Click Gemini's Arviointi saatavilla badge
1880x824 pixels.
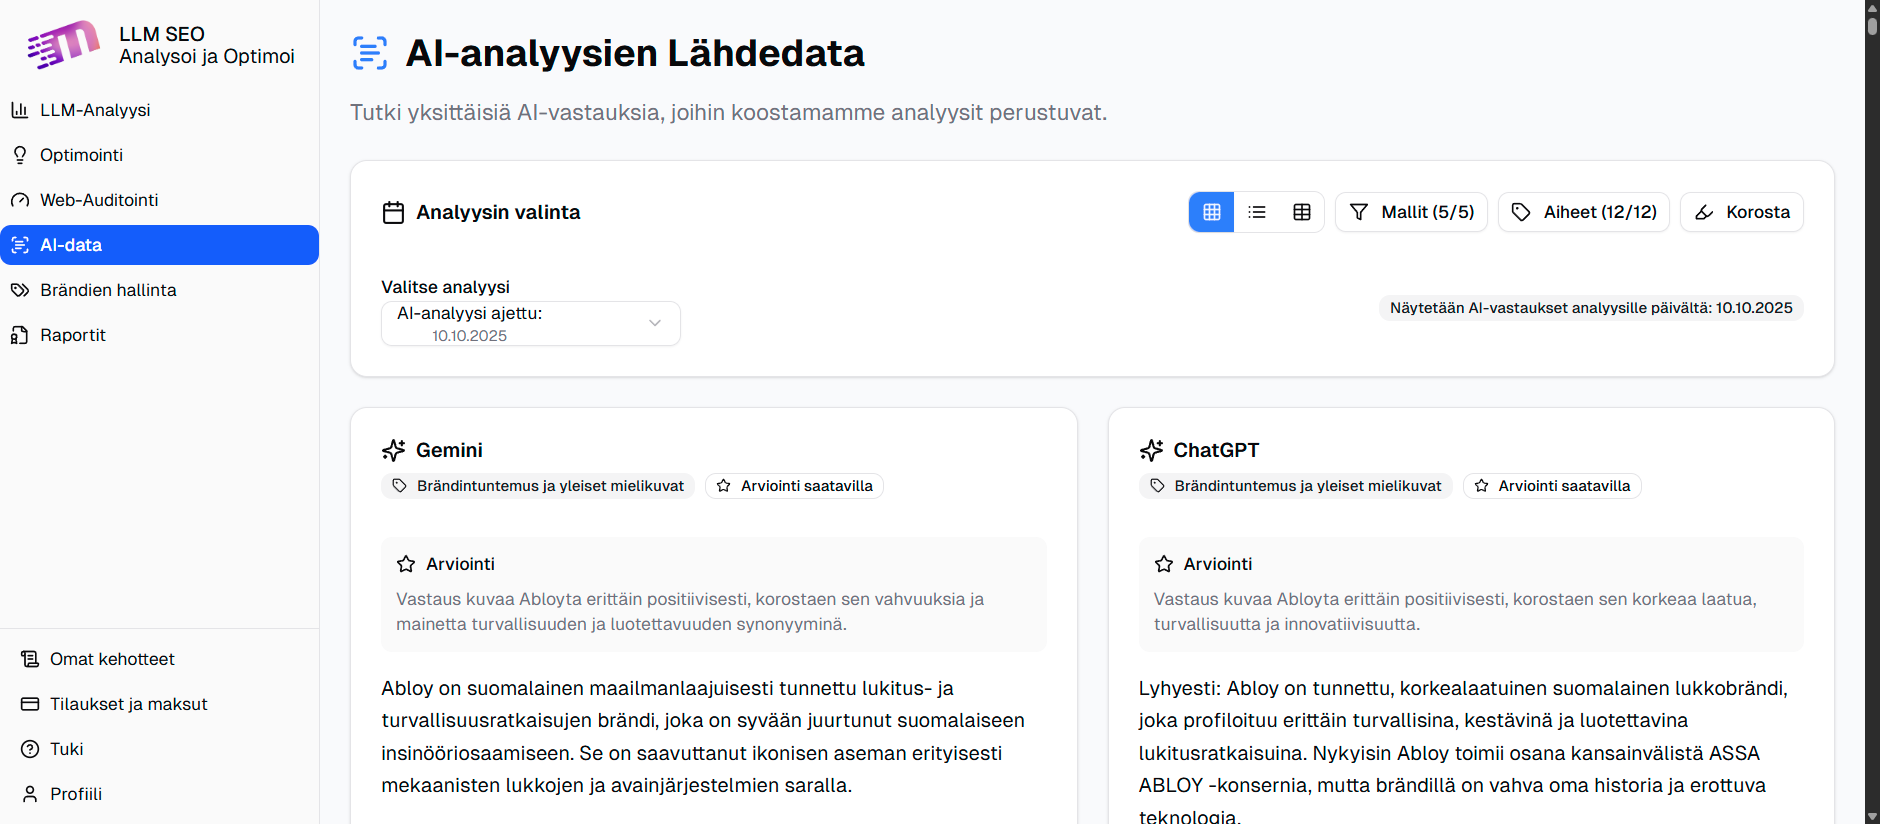794,486
